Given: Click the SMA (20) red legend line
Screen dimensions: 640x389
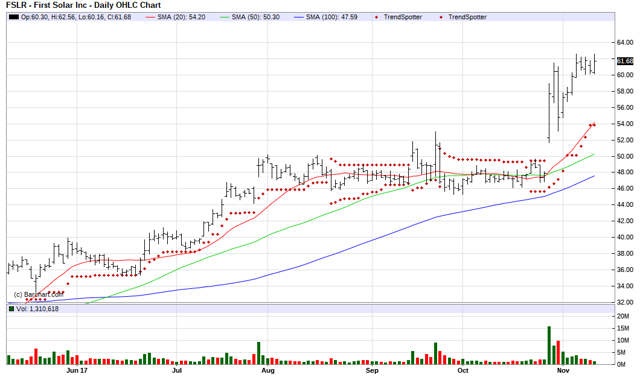Looking at the screenshot, I should [x=151, y=17].
